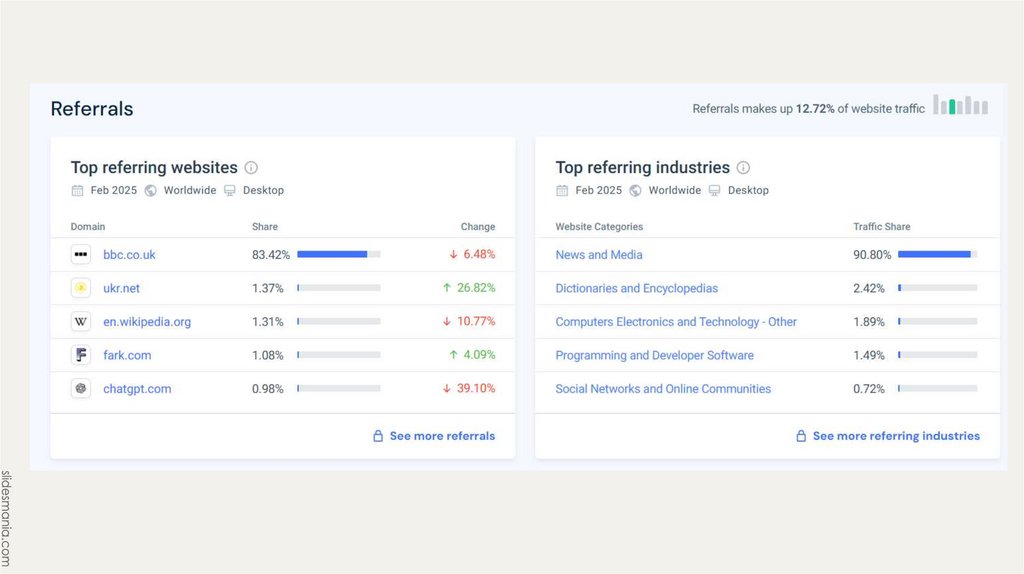Click the ukr.net favicon icon
The height and width of the screenshot is (574, 1024).
81,288
